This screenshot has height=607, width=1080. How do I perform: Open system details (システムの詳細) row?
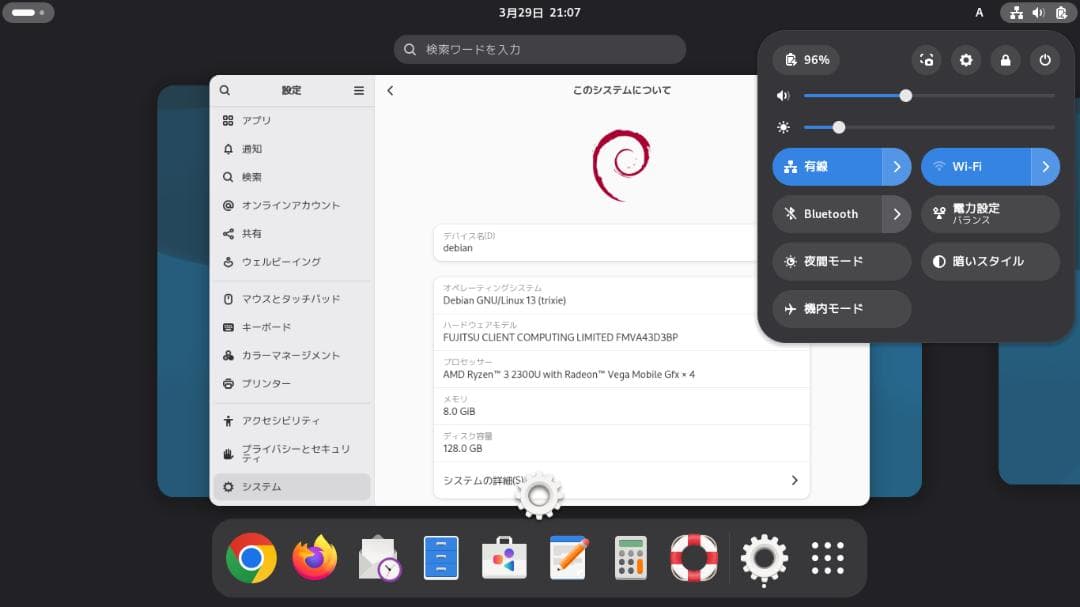621,480
